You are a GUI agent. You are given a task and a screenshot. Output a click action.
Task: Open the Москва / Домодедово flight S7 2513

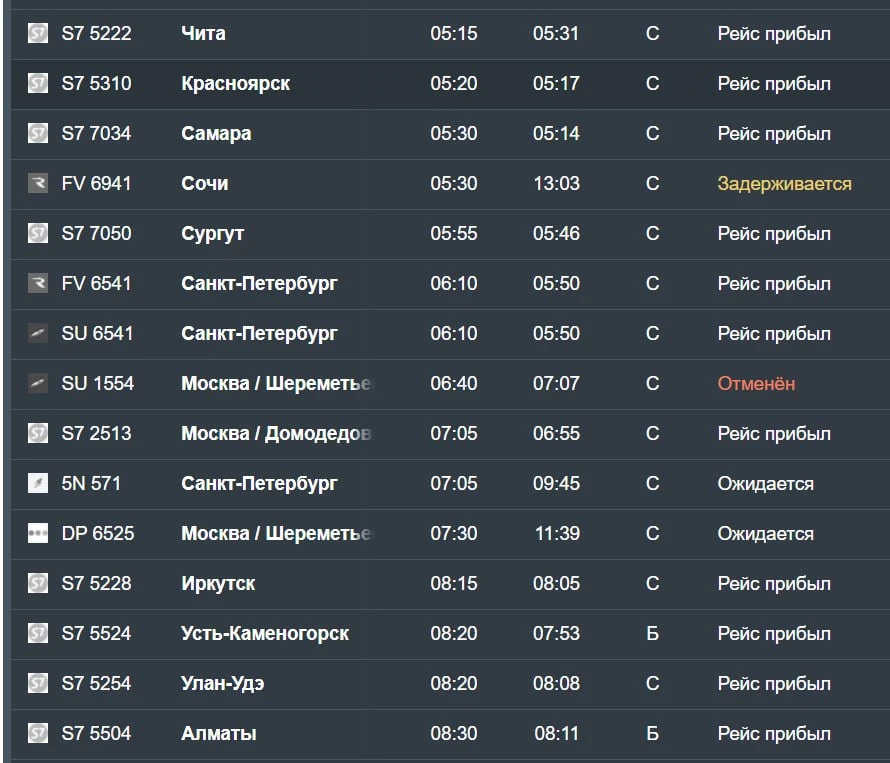(x=450, y=433)
